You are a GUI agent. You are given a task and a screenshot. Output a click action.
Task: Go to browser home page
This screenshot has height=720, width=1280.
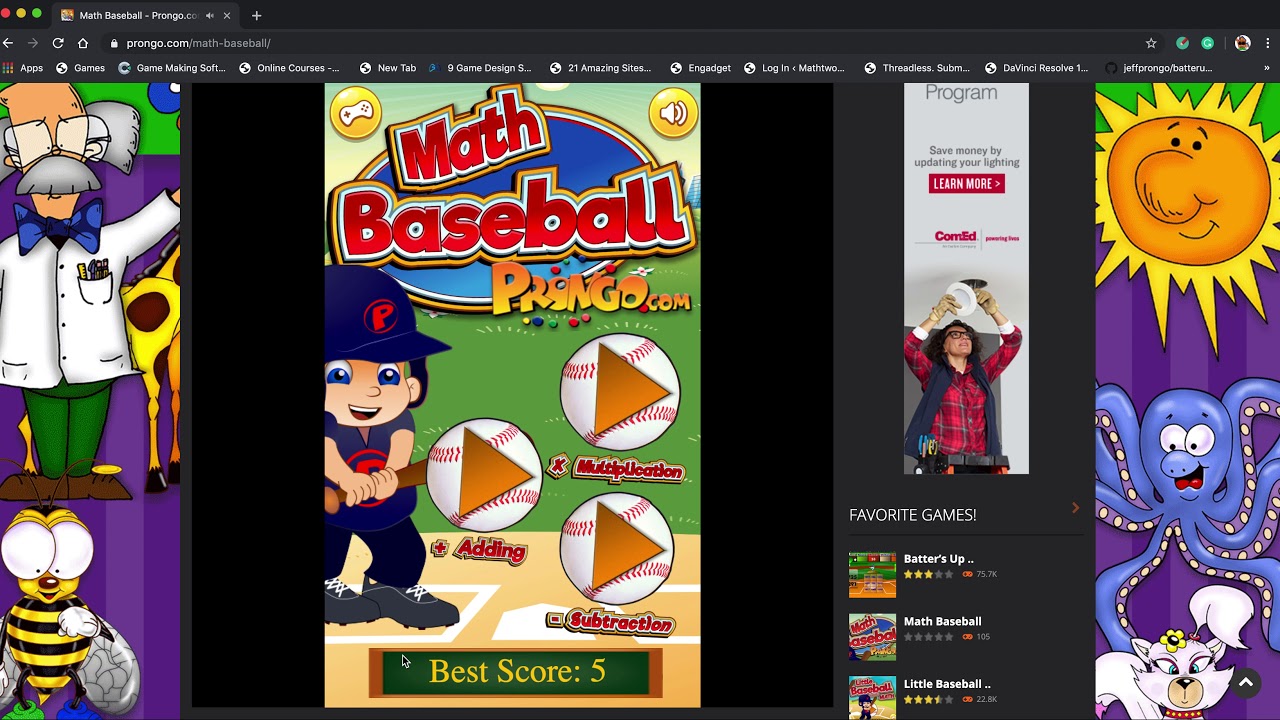[83, 43]
